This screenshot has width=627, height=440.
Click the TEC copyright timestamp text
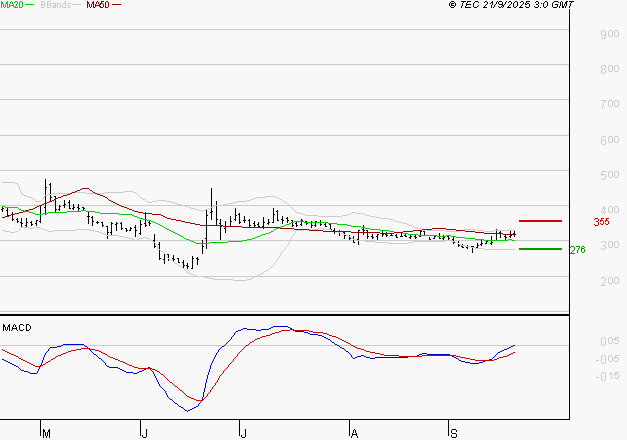[511, 5]
